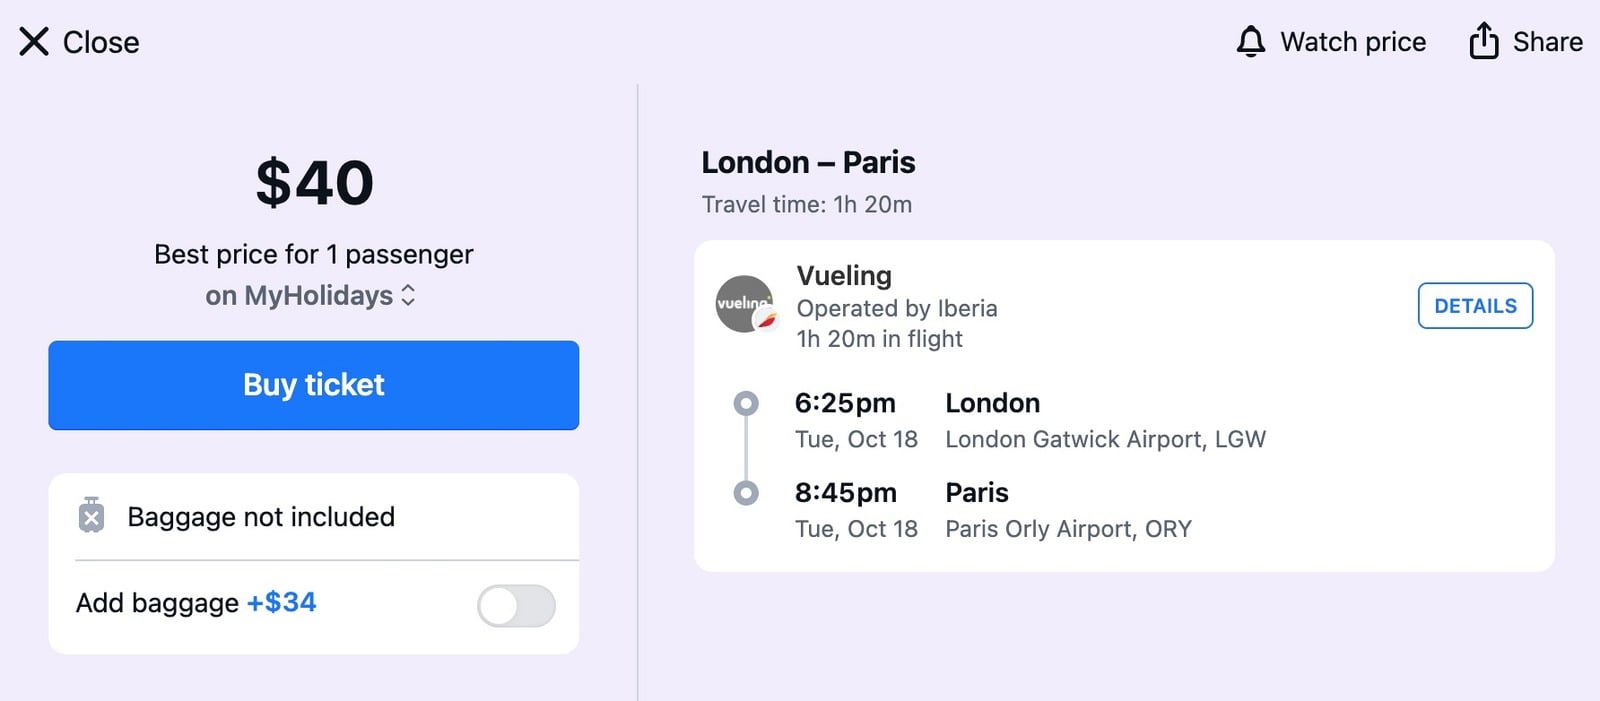
Task: Click Buy ticket button
Action: pyautogui.click(x=314, y=385)
